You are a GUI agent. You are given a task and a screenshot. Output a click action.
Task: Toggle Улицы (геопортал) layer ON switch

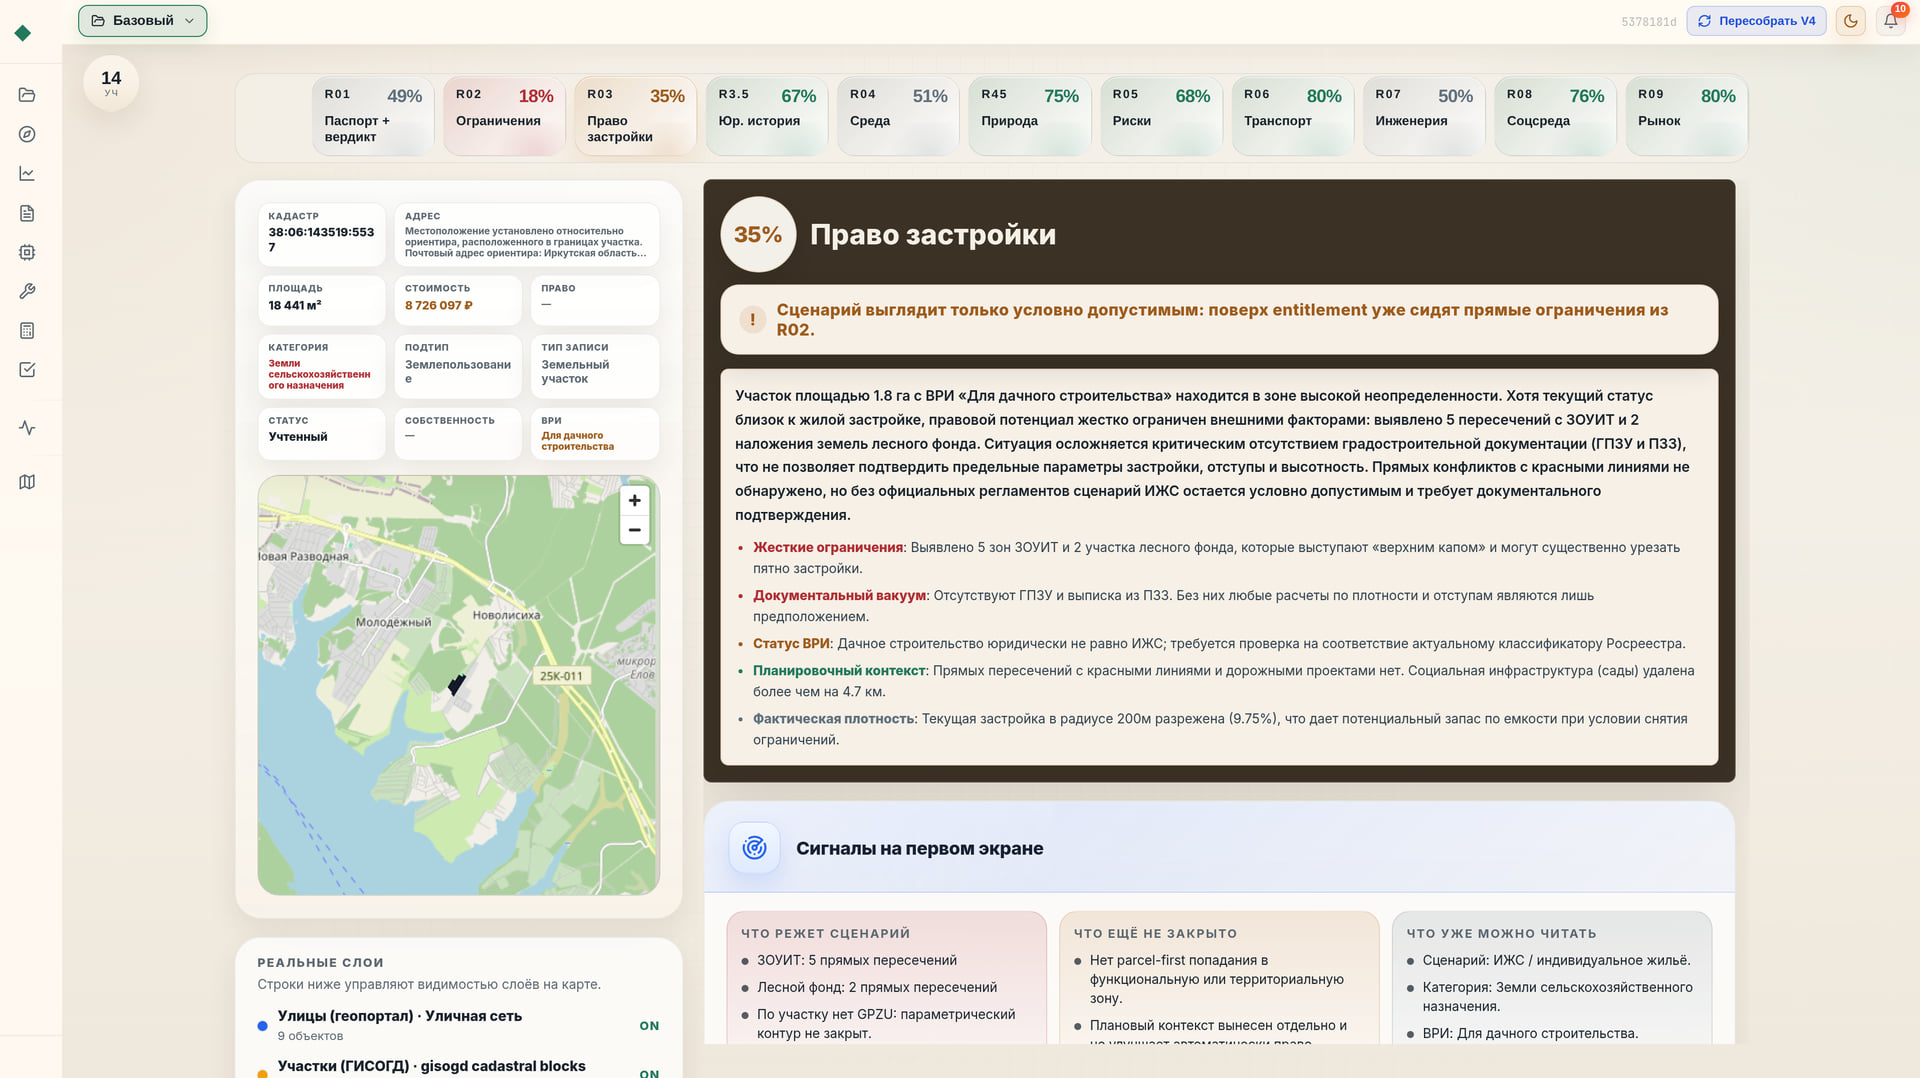[649, 1026]
